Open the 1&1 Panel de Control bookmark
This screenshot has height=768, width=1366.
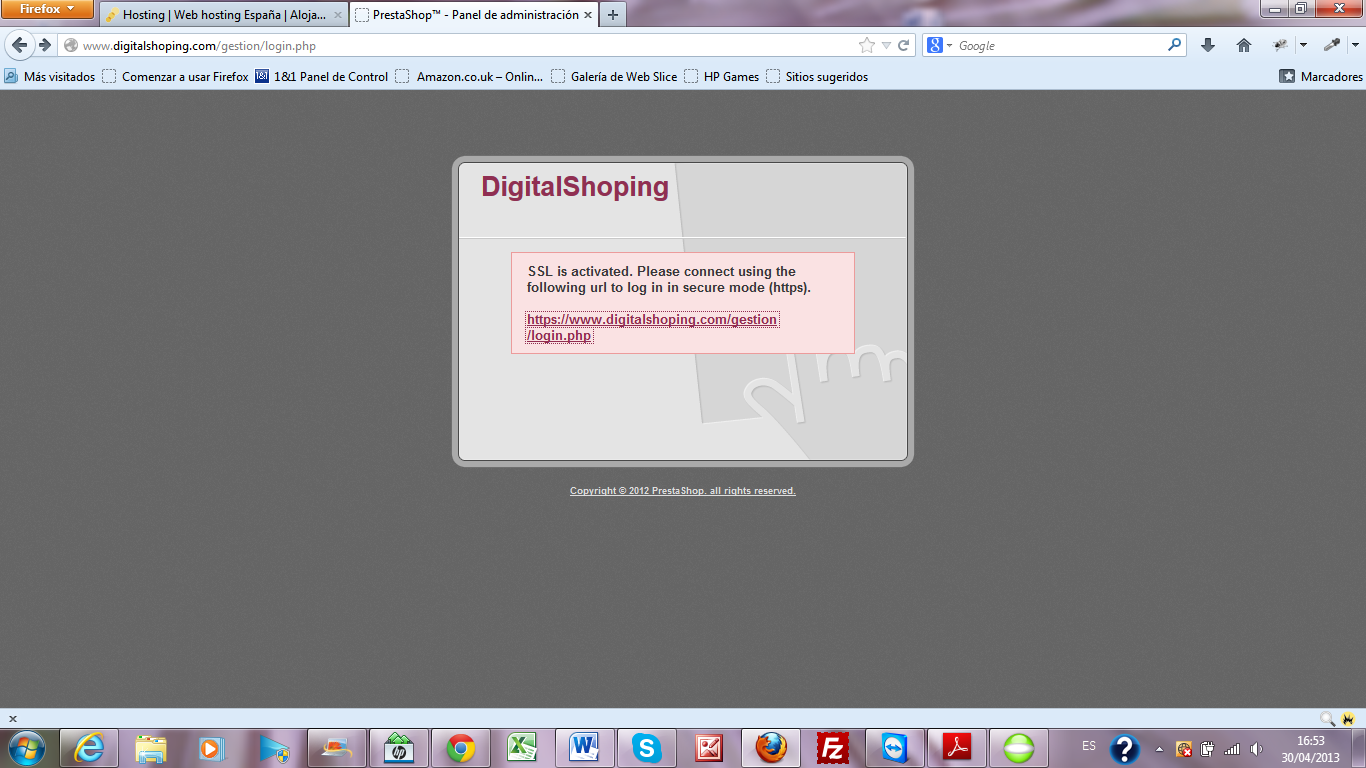[x=322, y=77]
